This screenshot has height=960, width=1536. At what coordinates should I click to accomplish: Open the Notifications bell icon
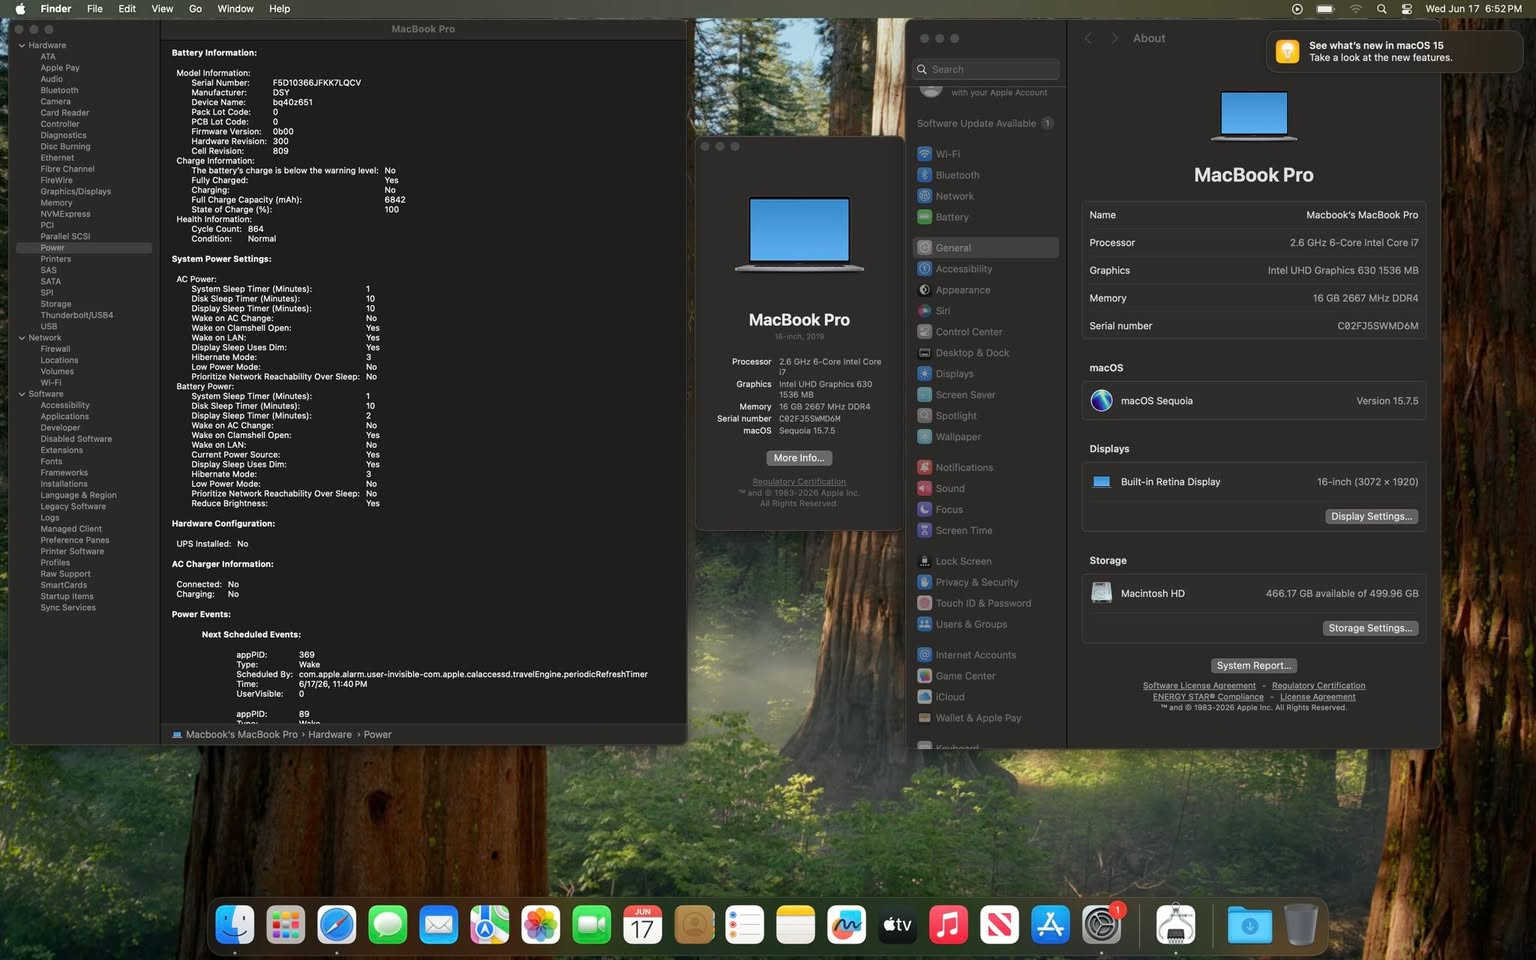[924, 467]
